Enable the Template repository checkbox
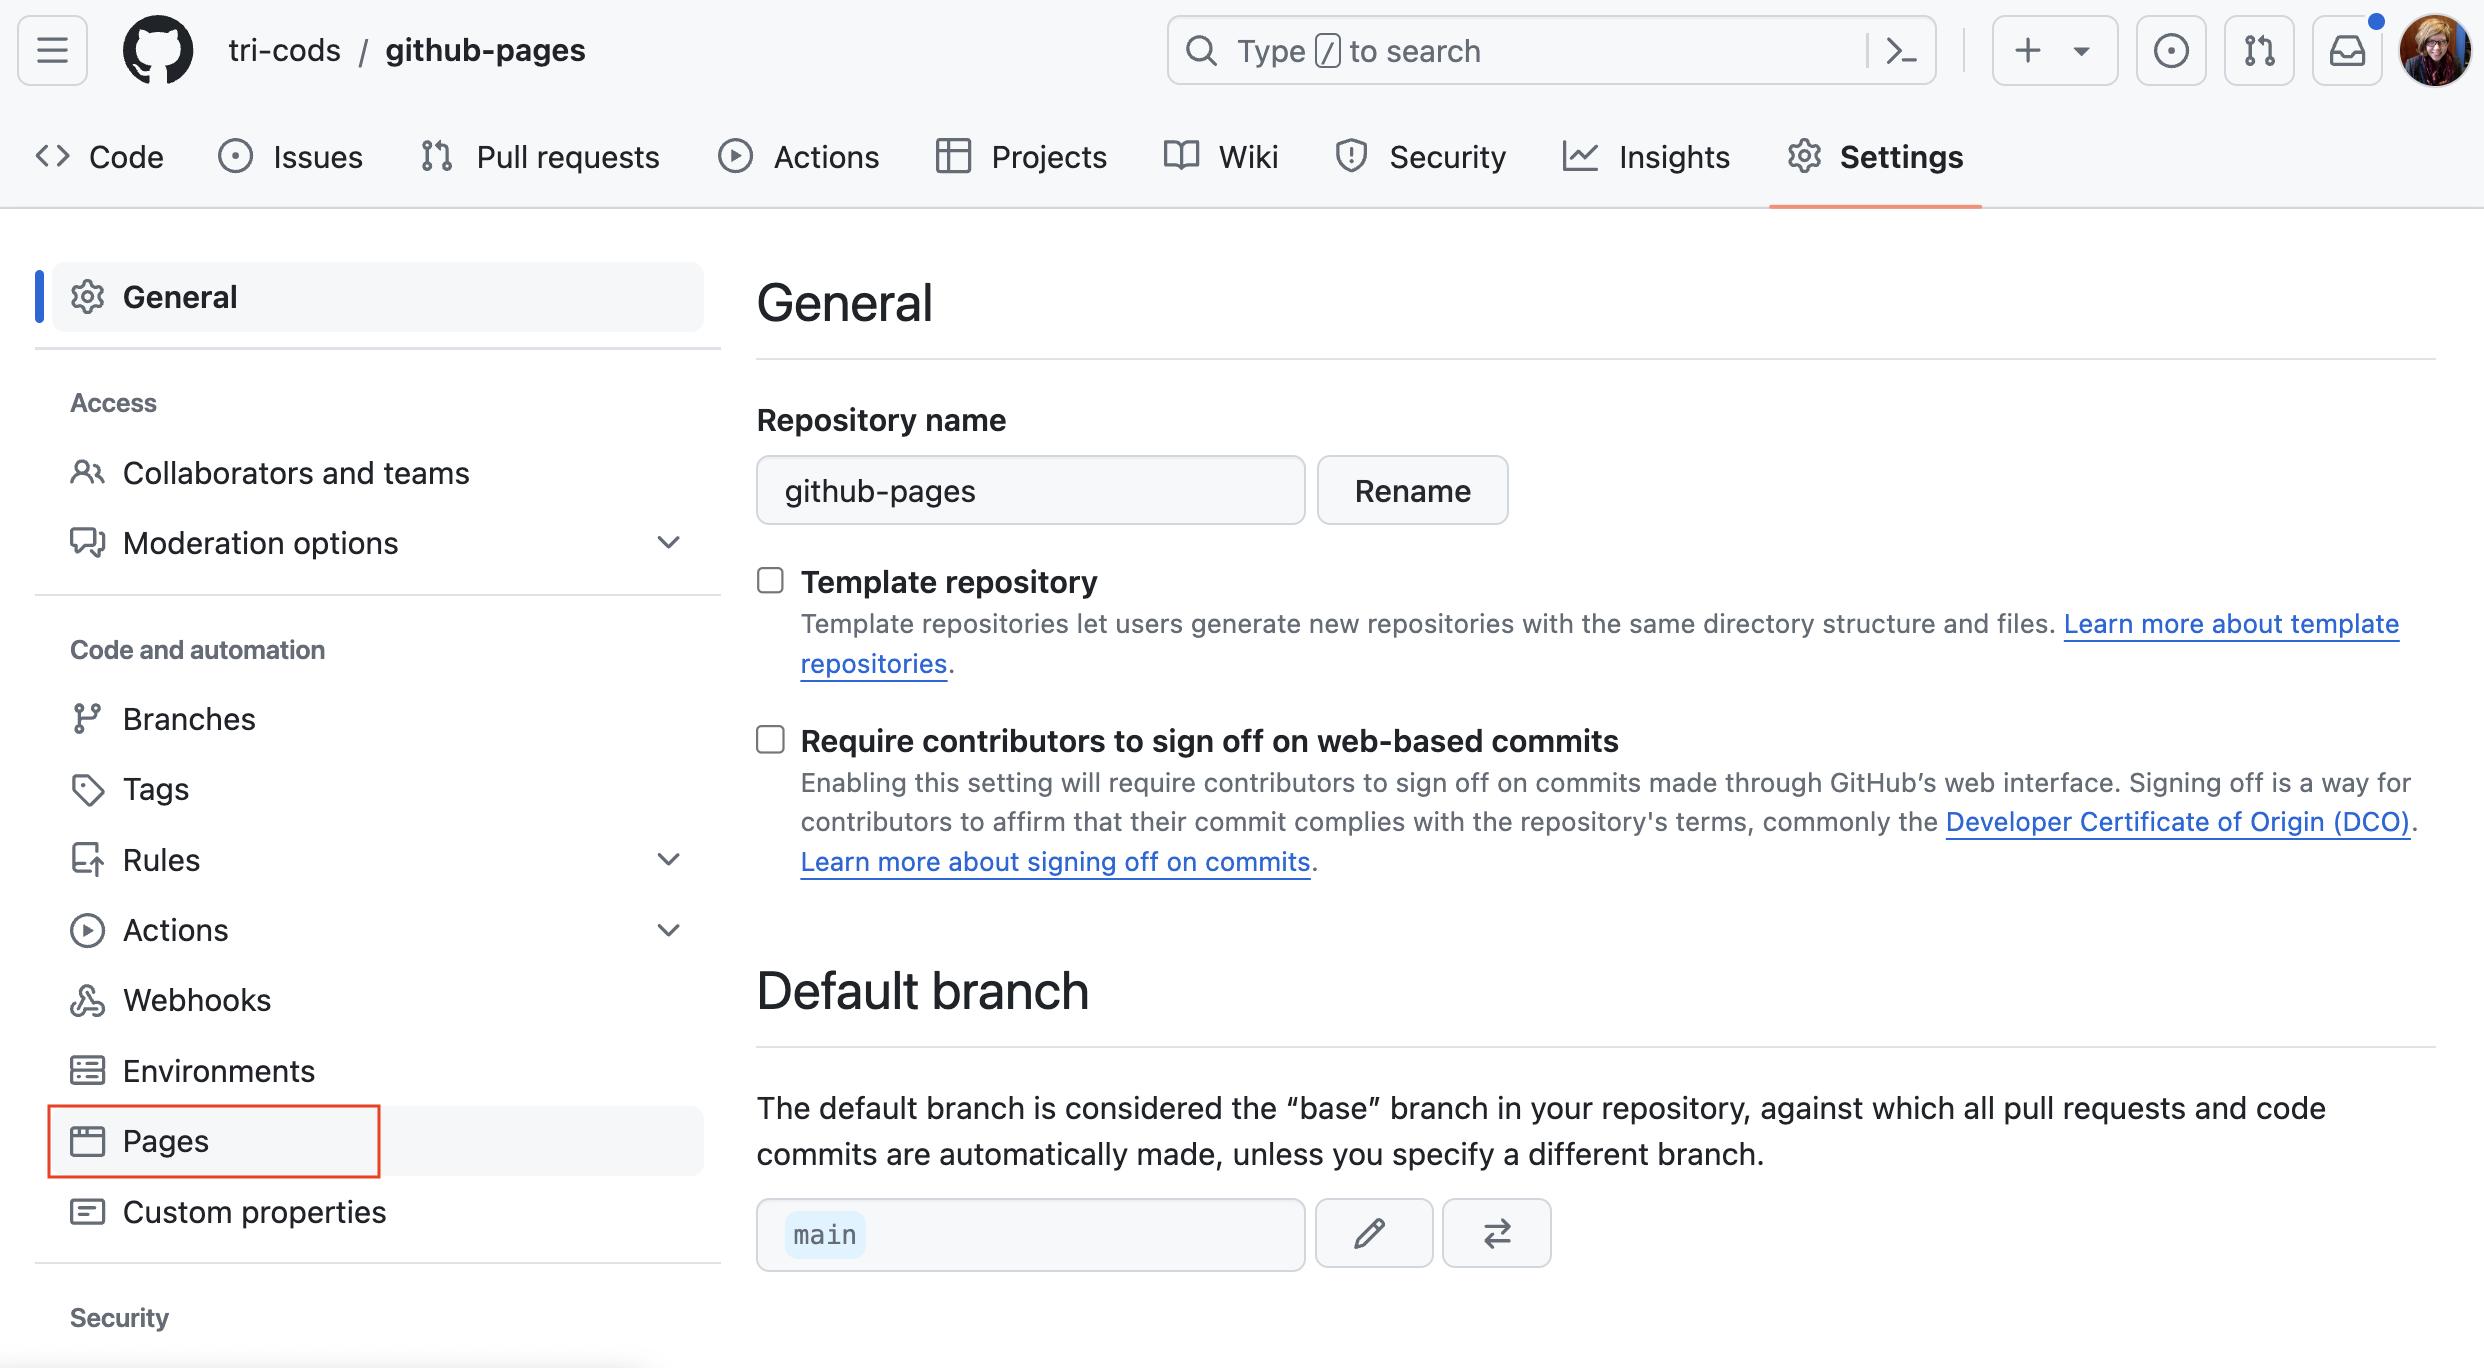This screenshot has width=2484, height=1368. click(x=770, y=580)
